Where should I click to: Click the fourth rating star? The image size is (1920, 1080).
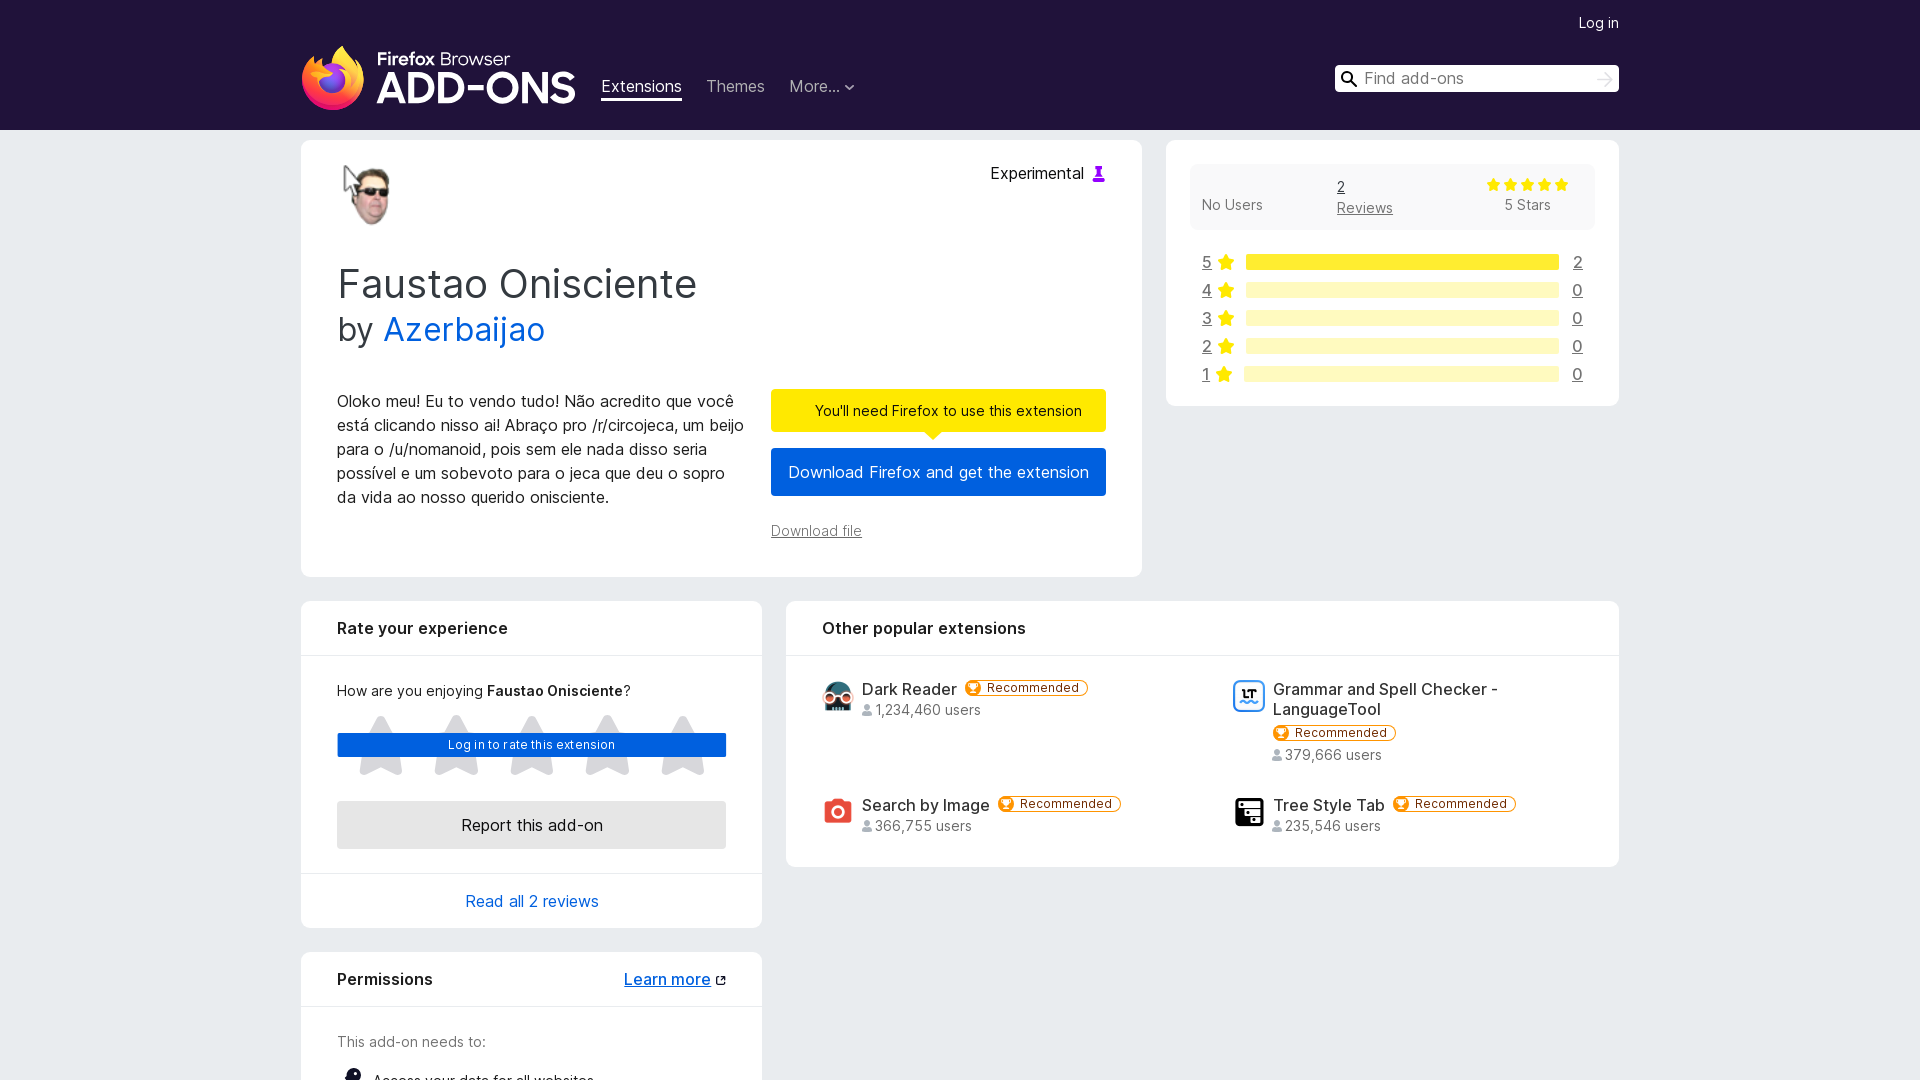tap(607, 745)
